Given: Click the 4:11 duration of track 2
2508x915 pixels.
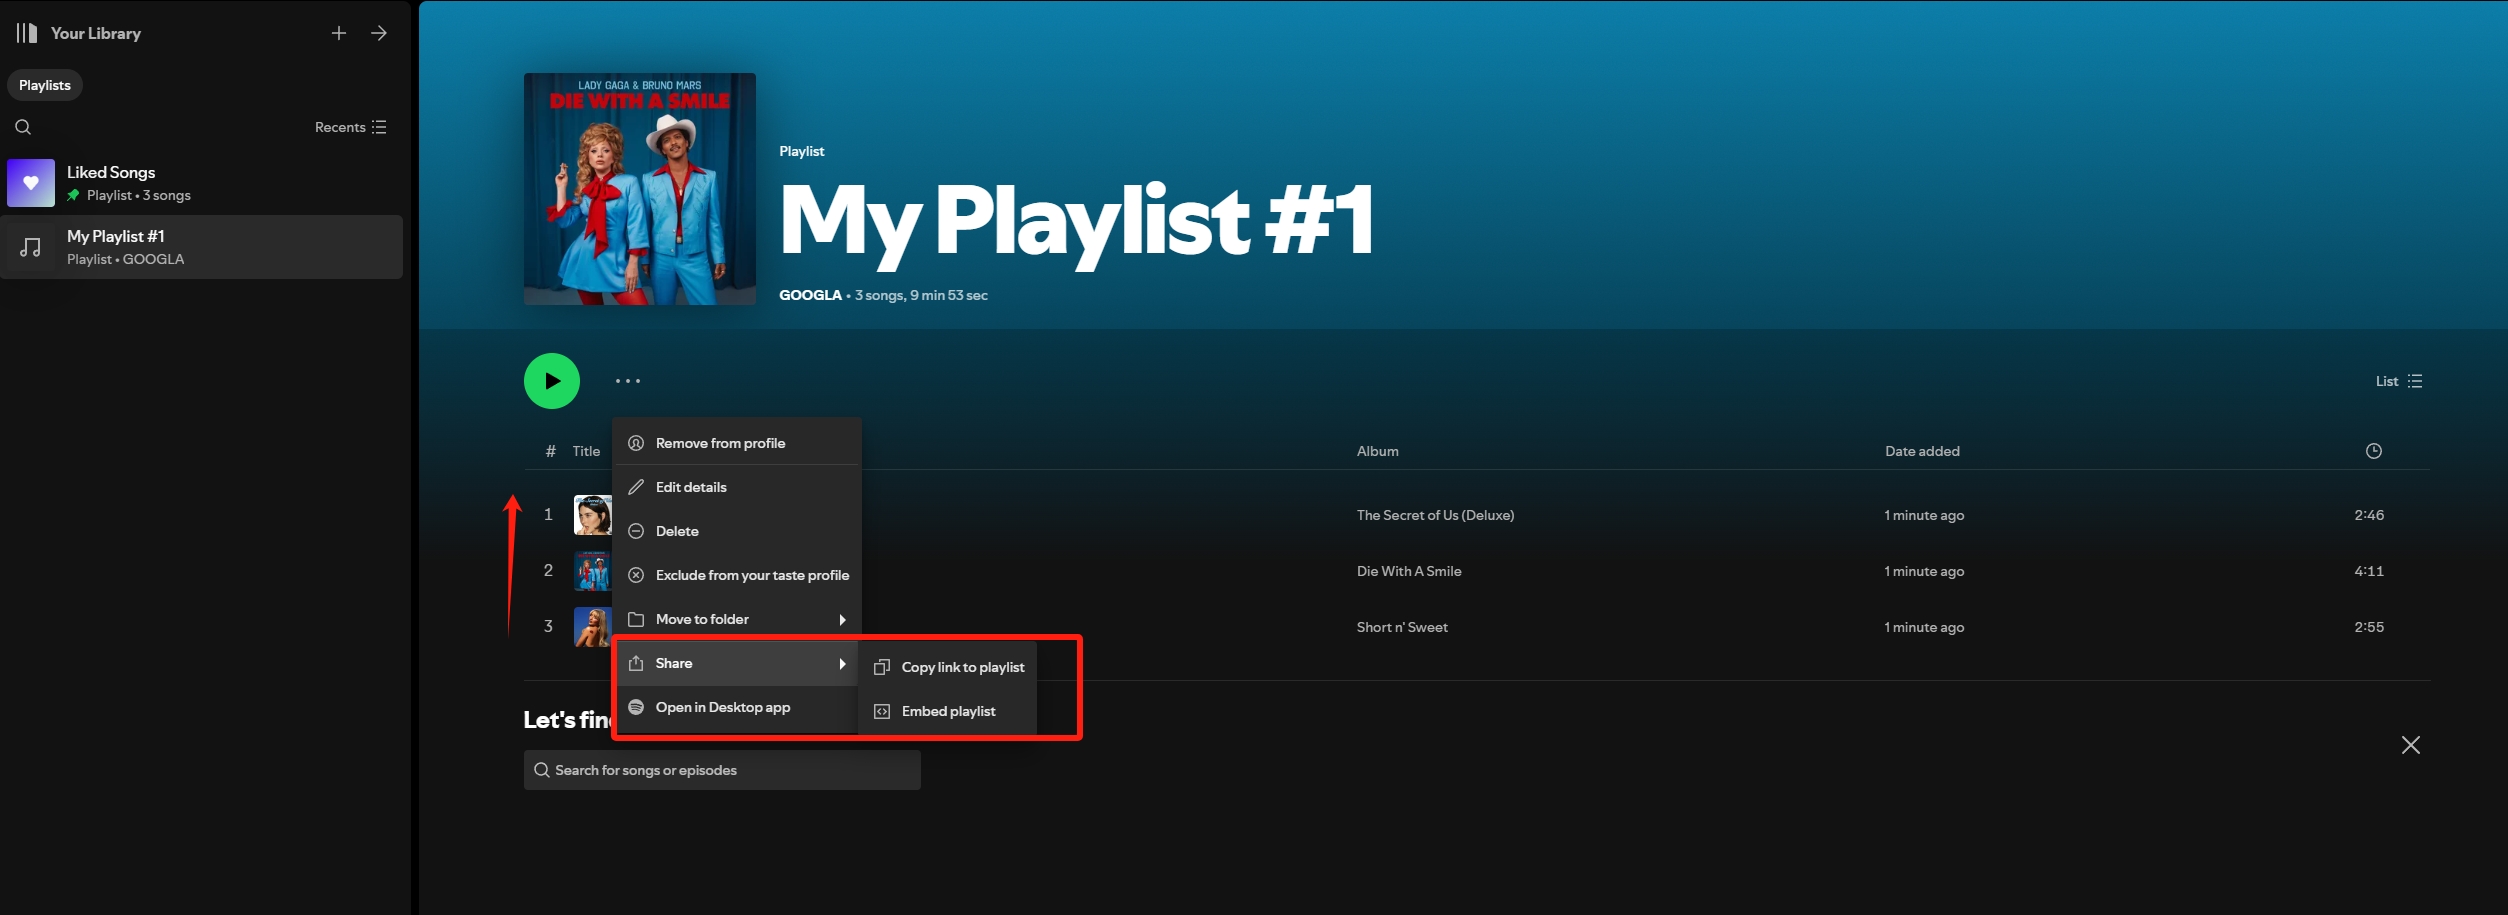Looking at the screenshot, I should tap(2369, 571).
